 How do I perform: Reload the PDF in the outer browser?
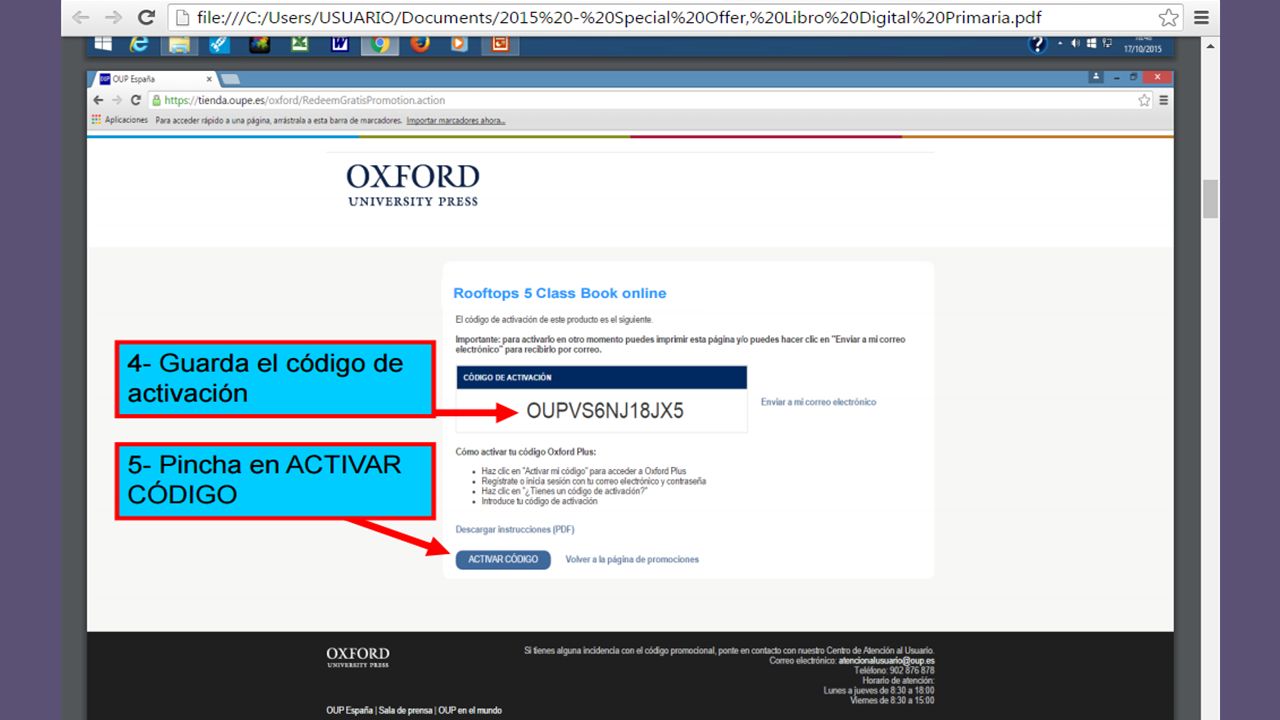tap(146, 18)
